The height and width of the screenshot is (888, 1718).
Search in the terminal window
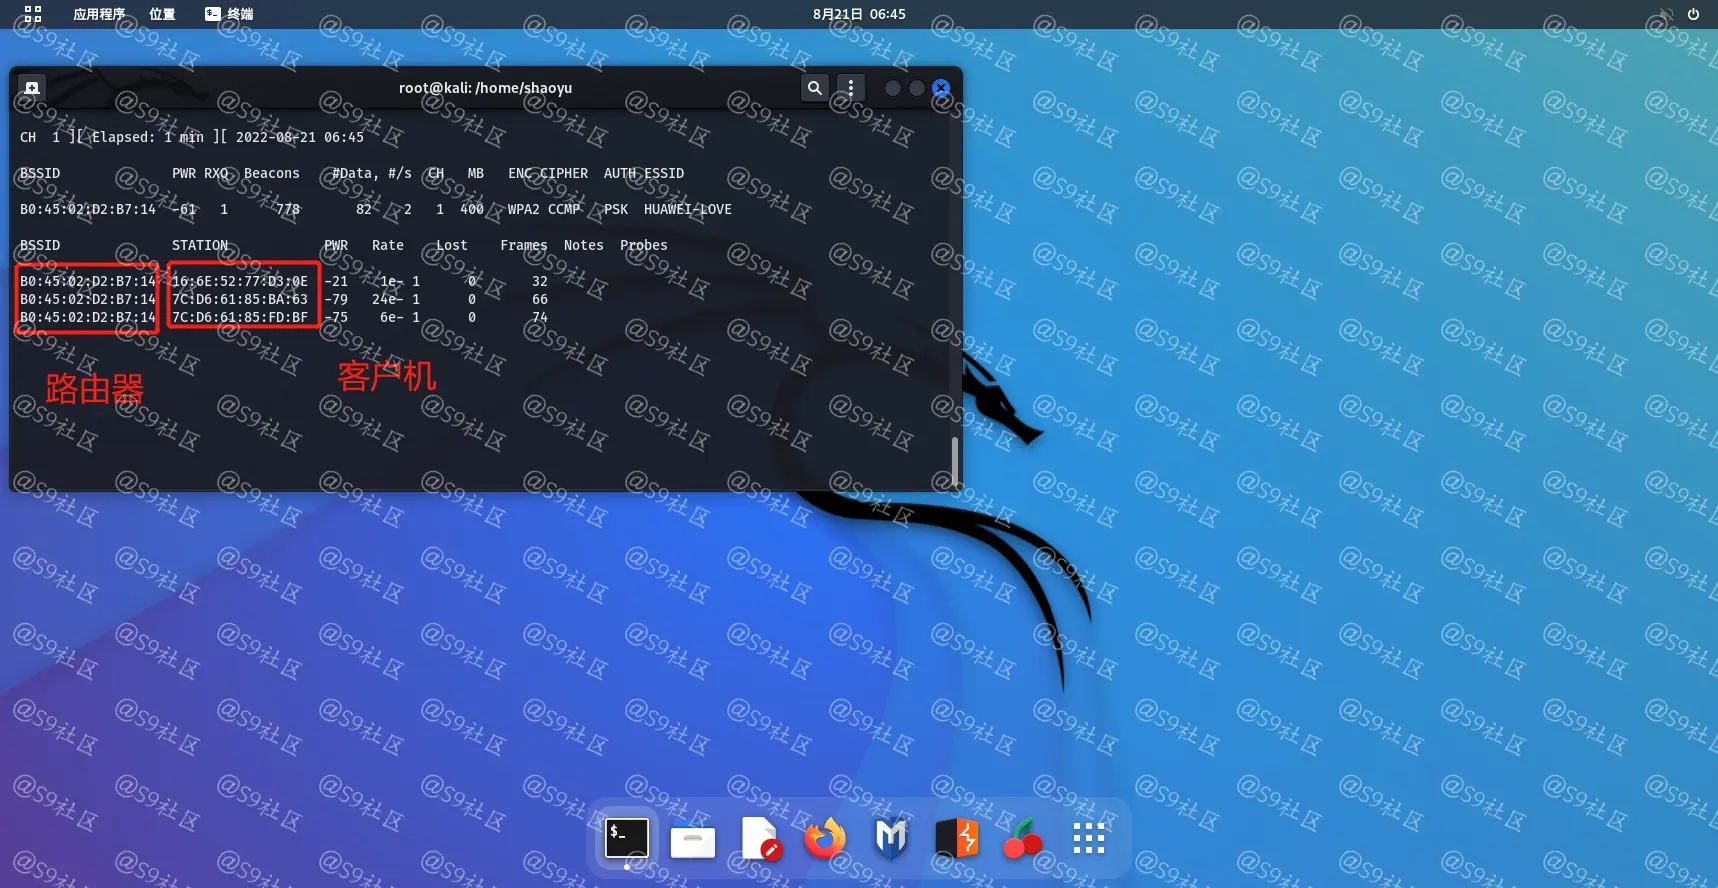815,88
